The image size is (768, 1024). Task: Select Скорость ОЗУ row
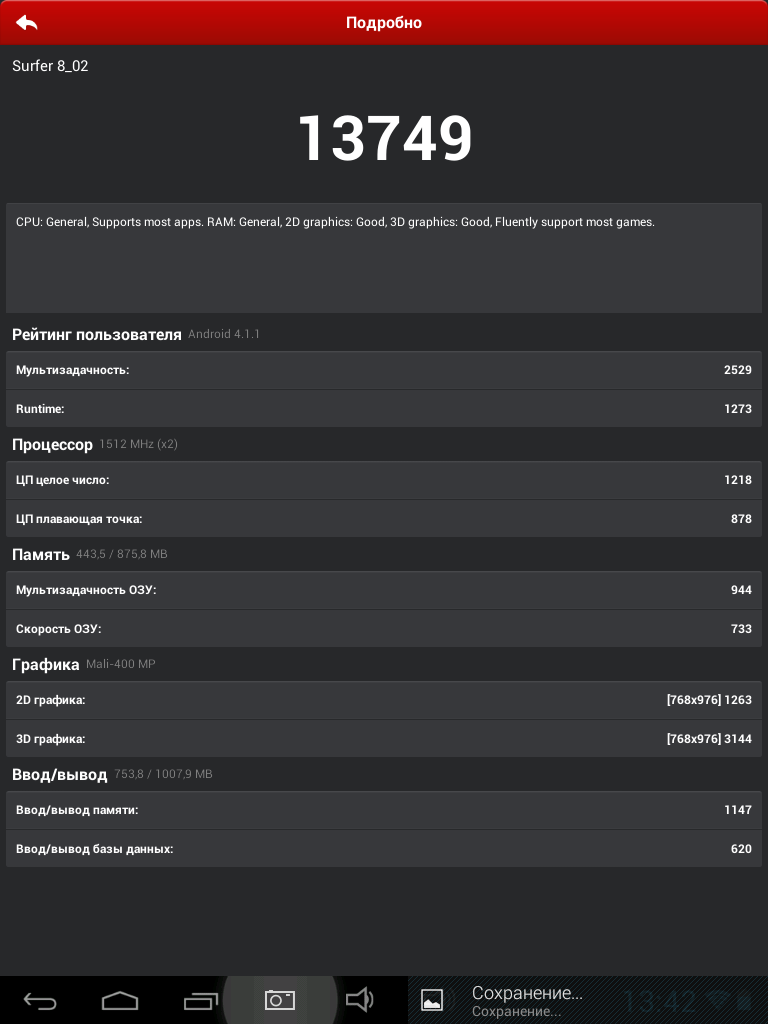384,628
